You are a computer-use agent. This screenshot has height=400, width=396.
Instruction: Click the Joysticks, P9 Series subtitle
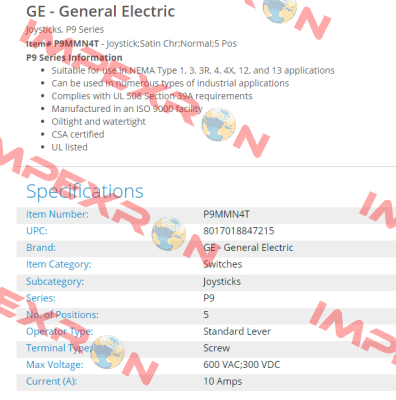click(x=65, y=30)
